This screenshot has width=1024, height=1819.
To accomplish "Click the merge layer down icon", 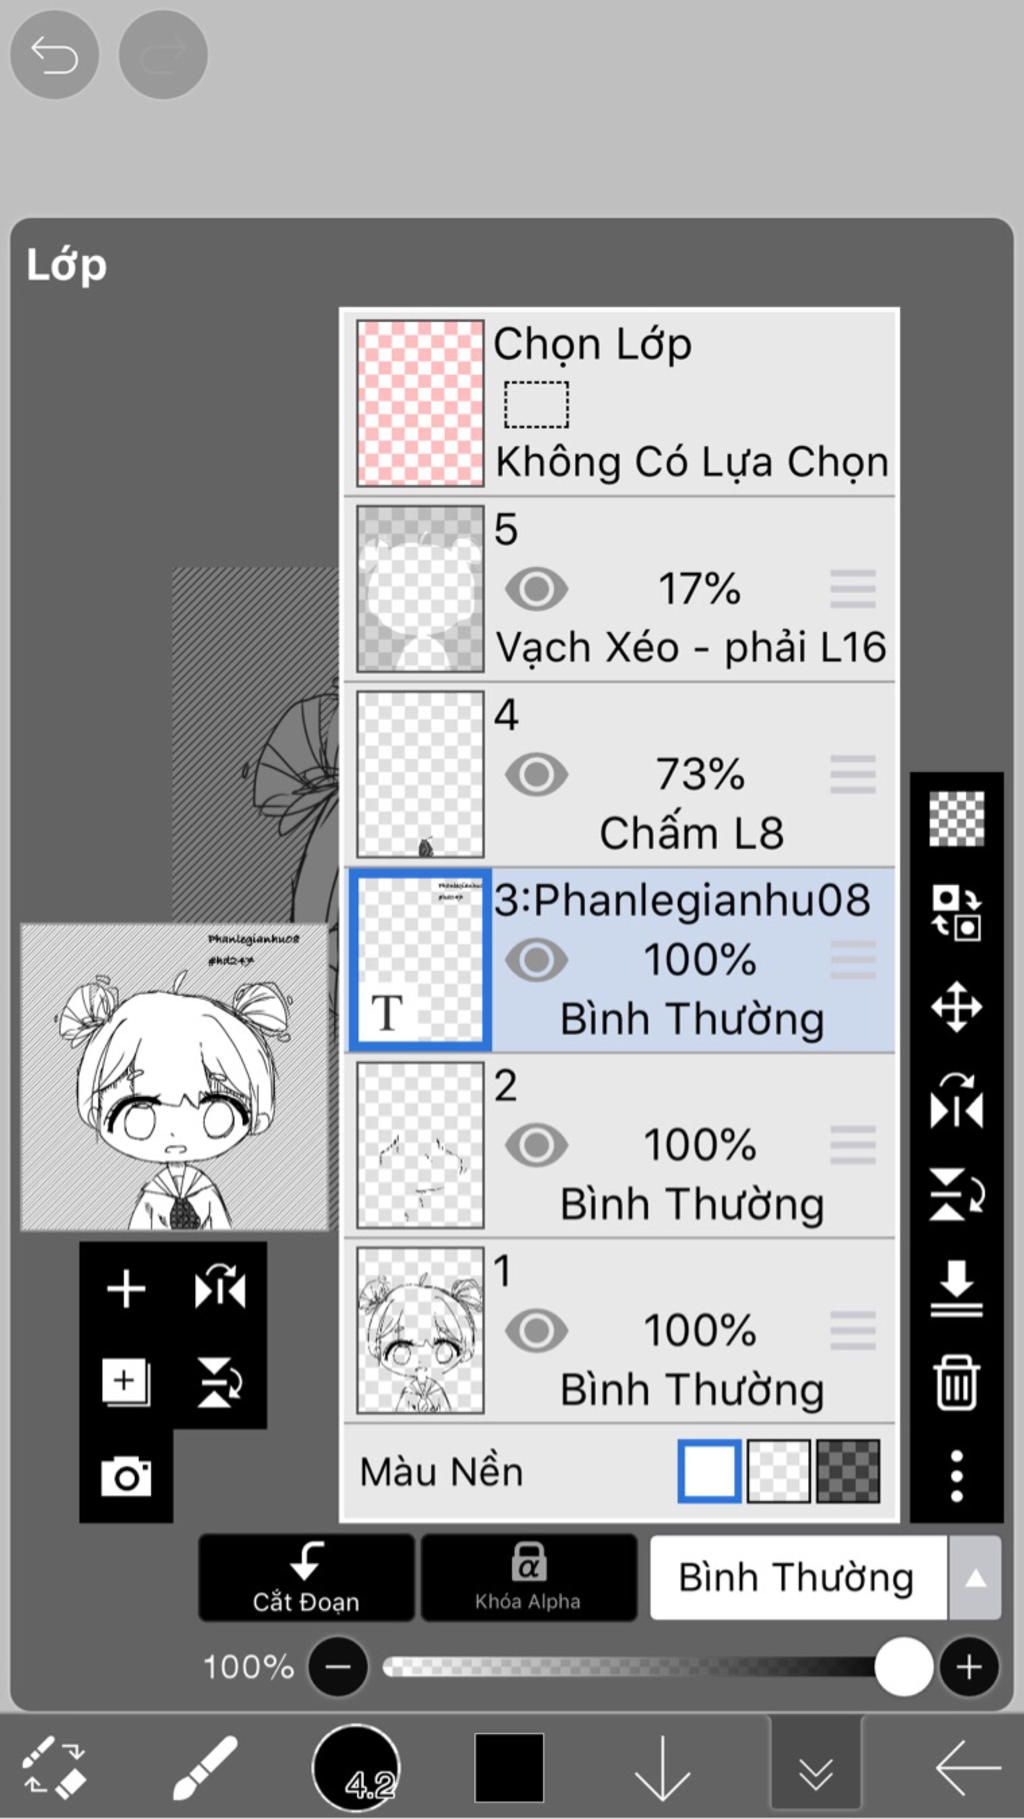I will tap(956, 1288).
